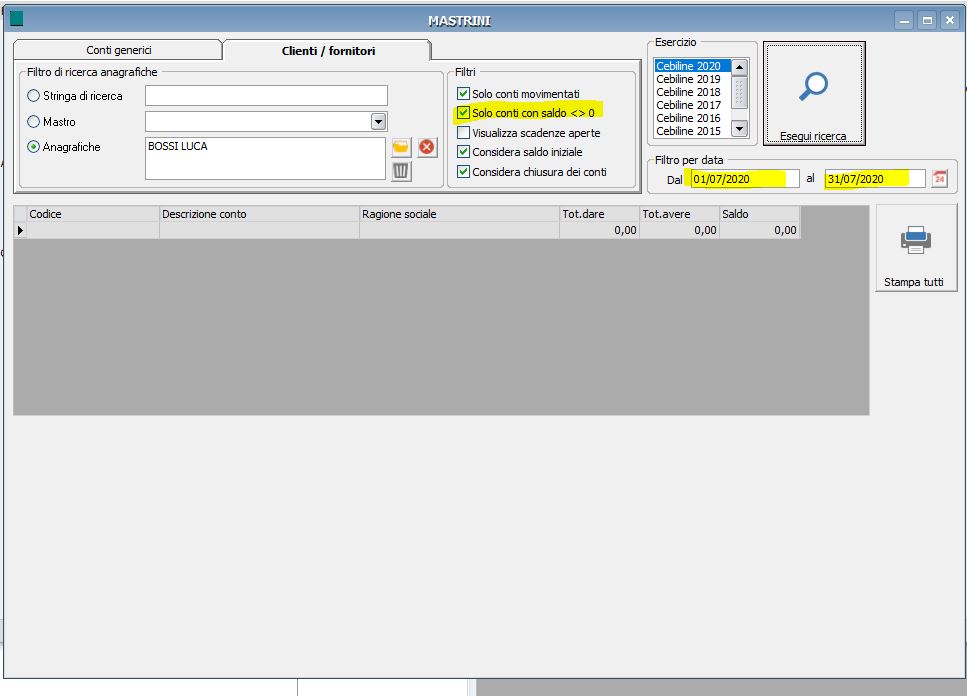Screen dimensions: 967x696
Task: Toggle Solo conti con saldo <> 0 checkbox
Action: tap(463, 113)
